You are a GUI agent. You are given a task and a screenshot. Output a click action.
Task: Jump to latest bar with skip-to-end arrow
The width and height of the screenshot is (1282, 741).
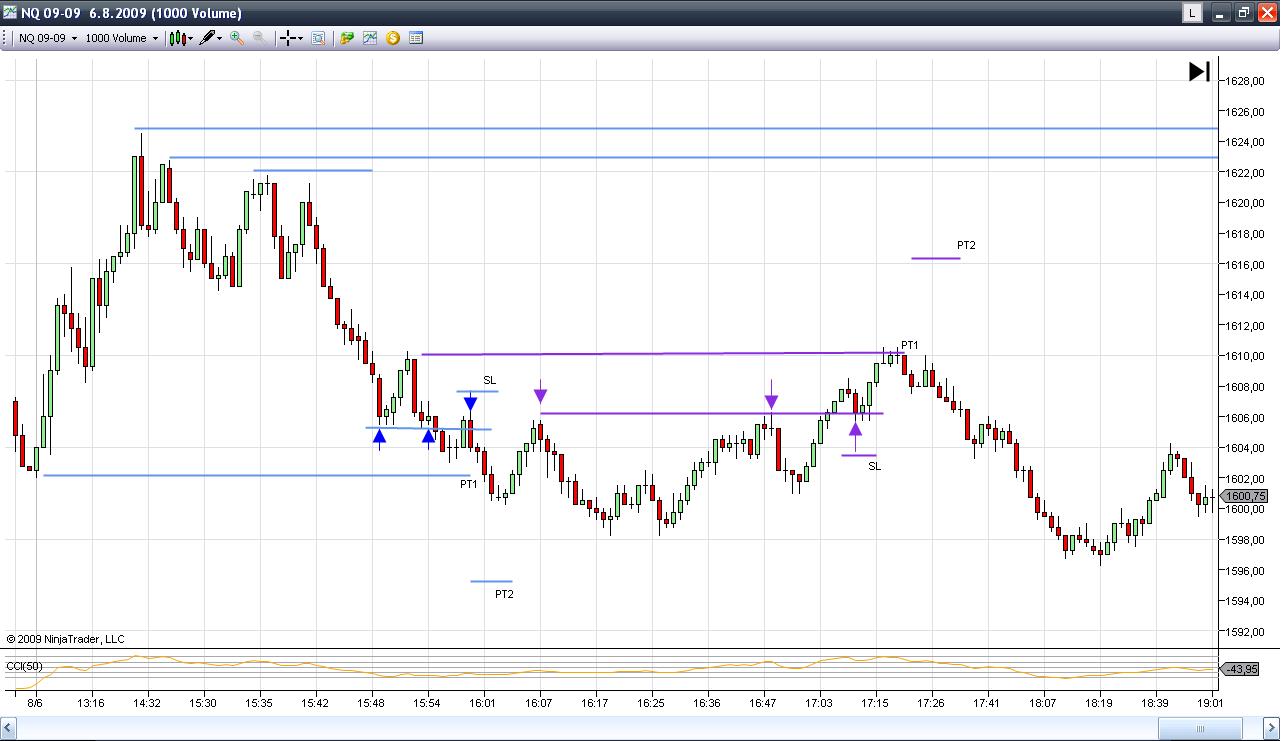pos(1199,71)
